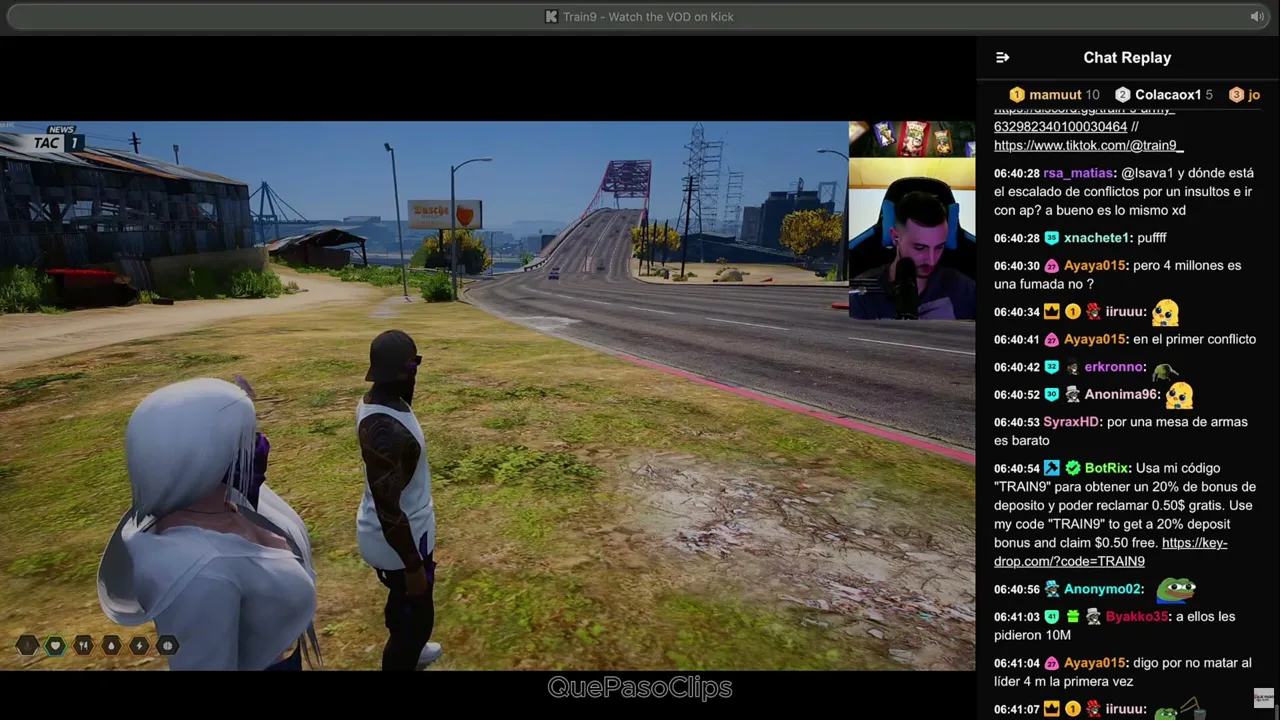
Task: Click the Pepe emote in Anonymo02's message
Action: [1176, 589]
